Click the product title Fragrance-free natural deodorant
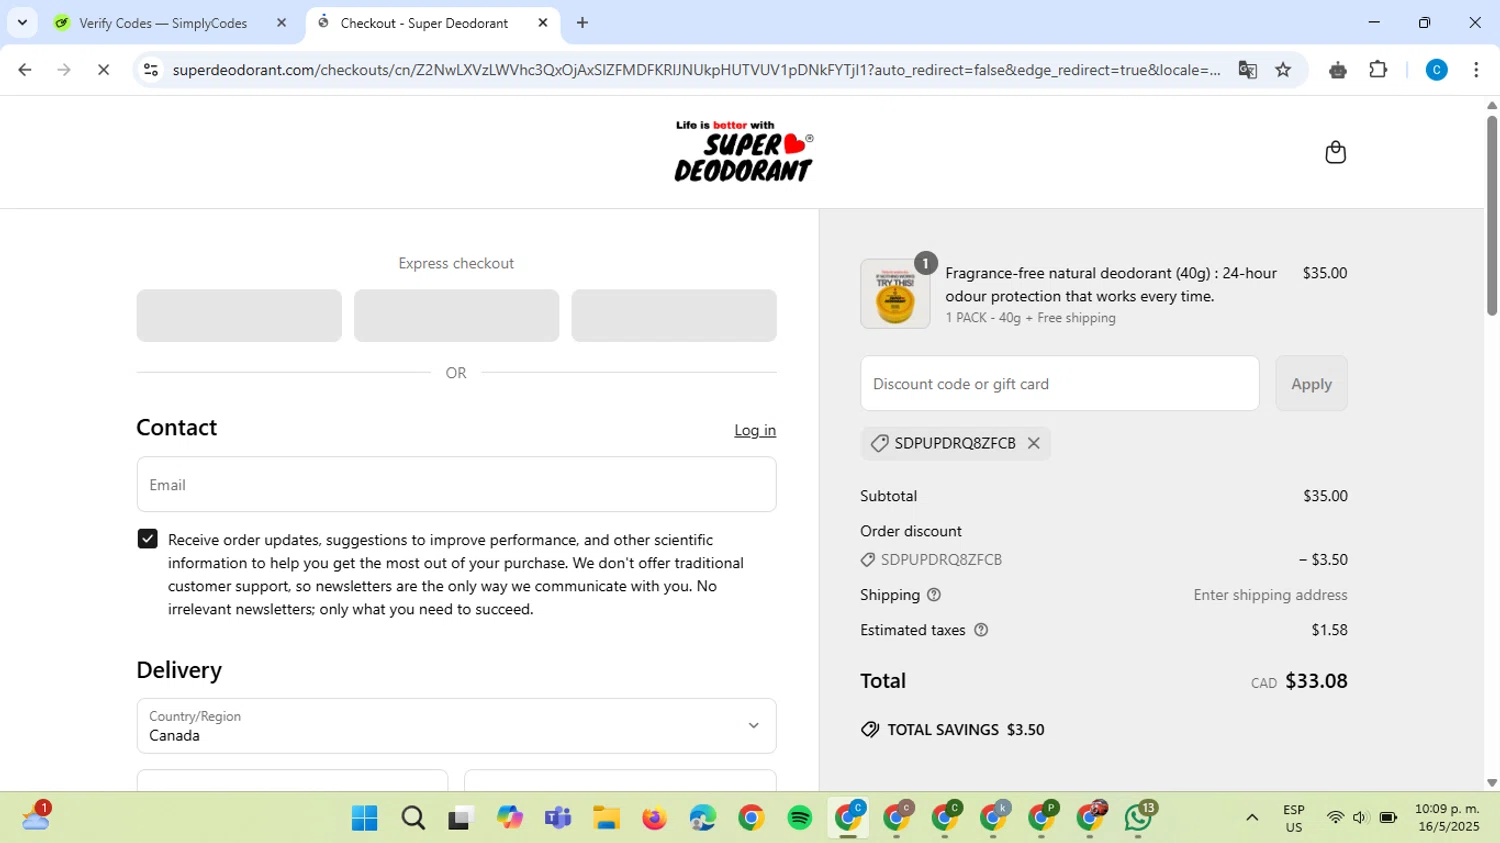Screen dimensions: 1500x843 tap(1111, 285)
